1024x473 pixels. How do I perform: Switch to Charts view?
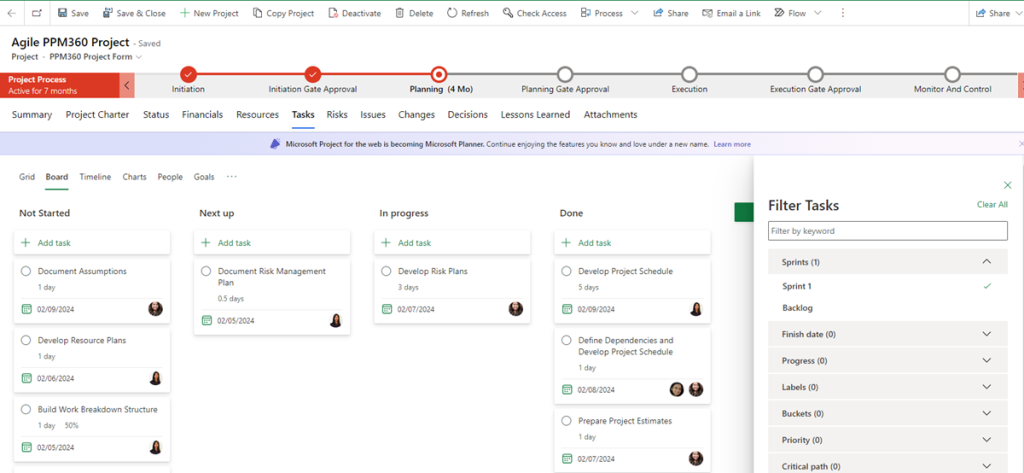pyautogui.click(x=135, y=176)
